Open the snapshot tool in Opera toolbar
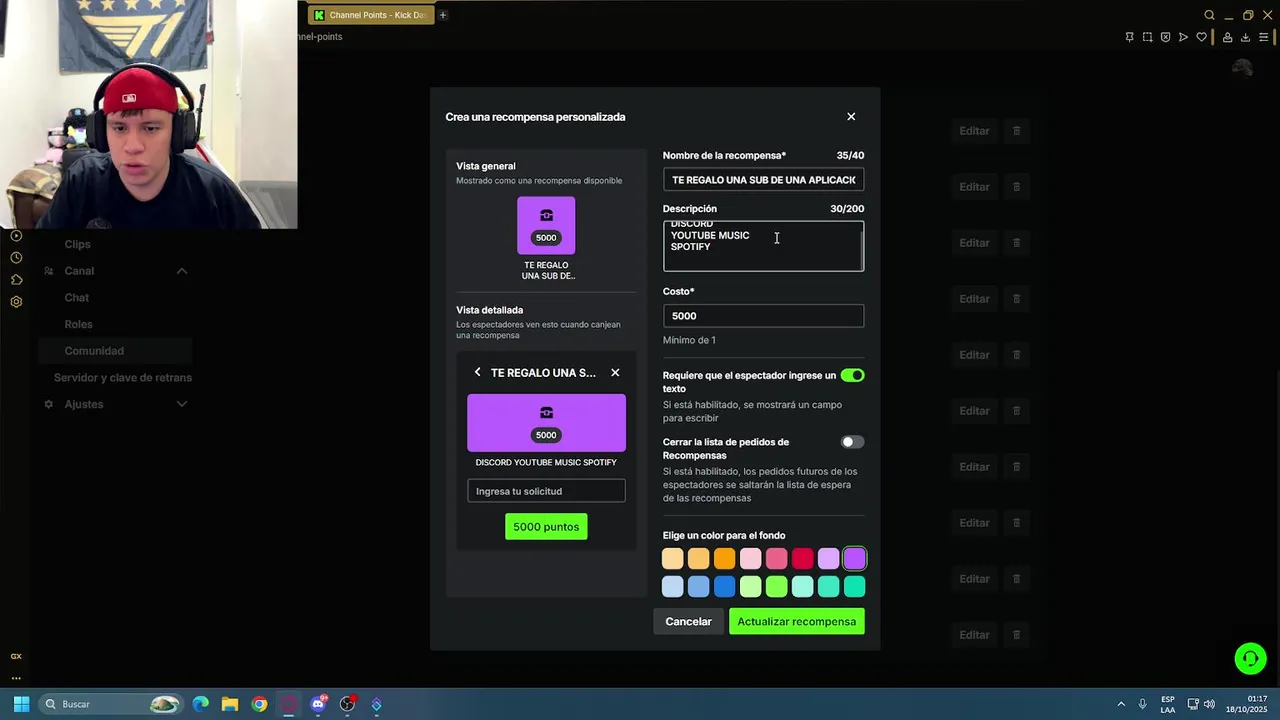Image resolution: width=1280 pixels, height=720 pixels. 1147,37
